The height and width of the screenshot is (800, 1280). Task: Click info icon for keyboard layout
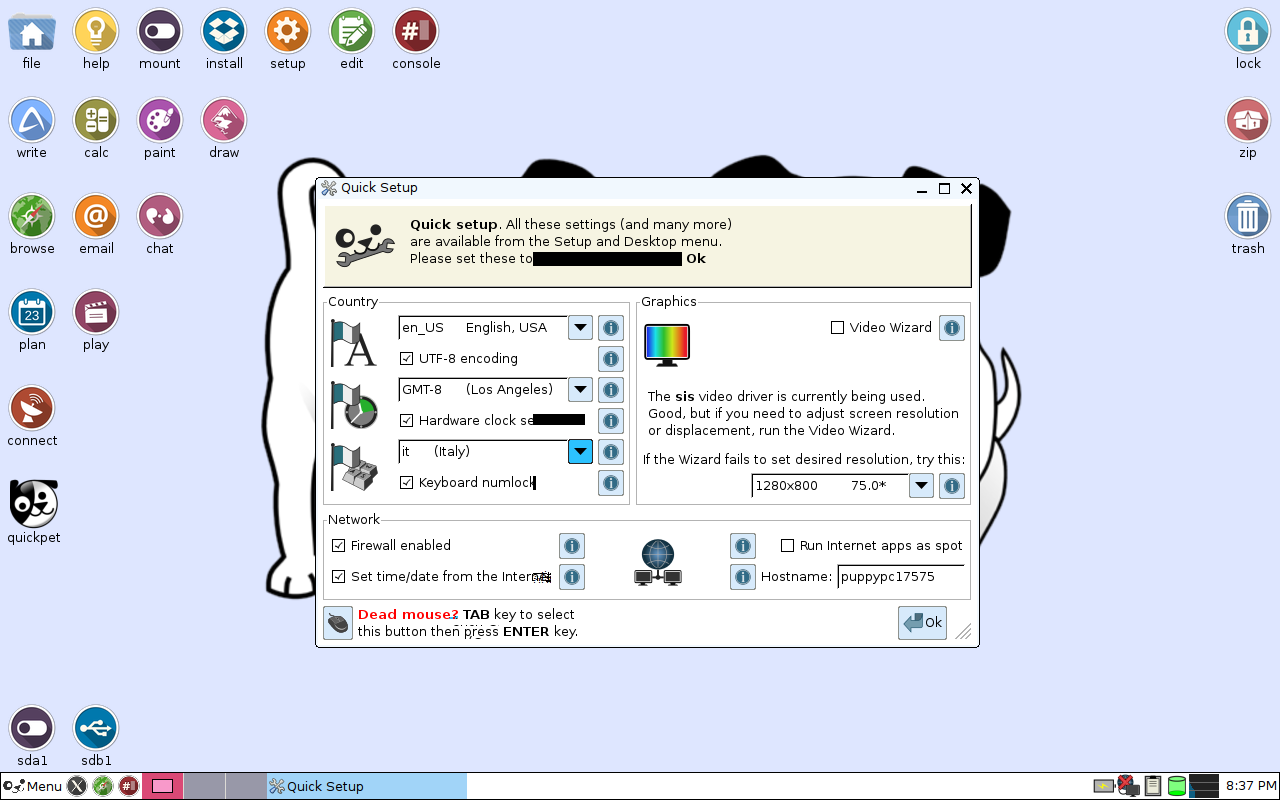click(611, 452)
